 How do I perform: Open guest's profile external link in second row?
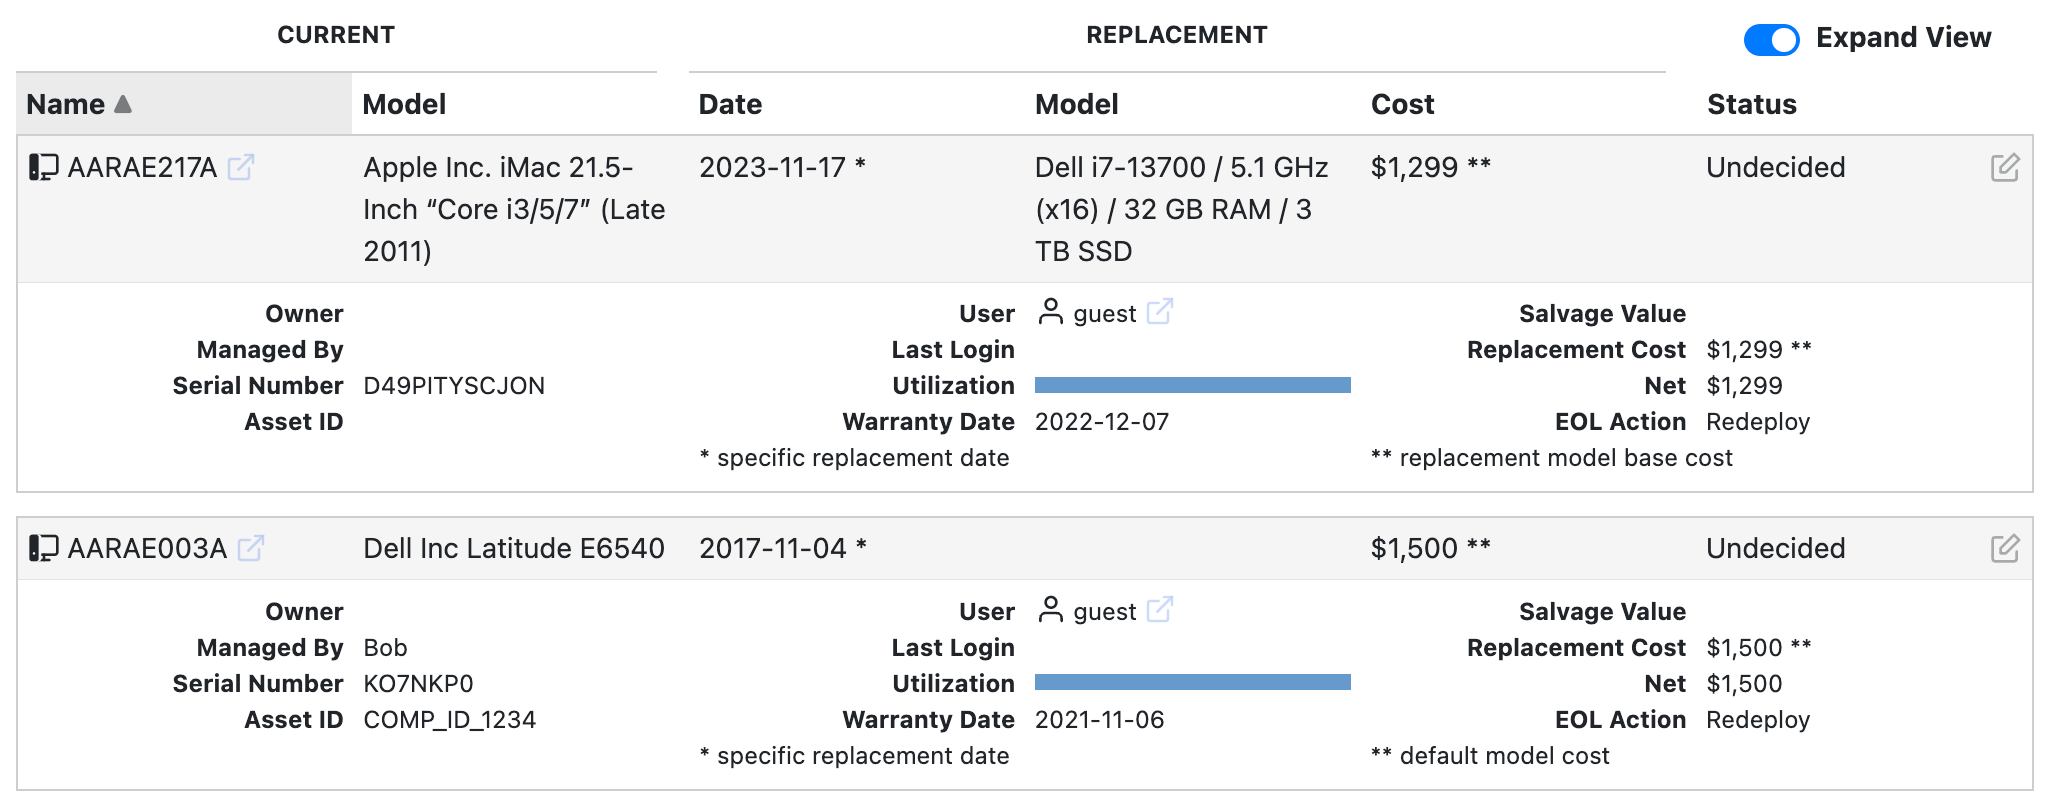(x=1159, y=610)
